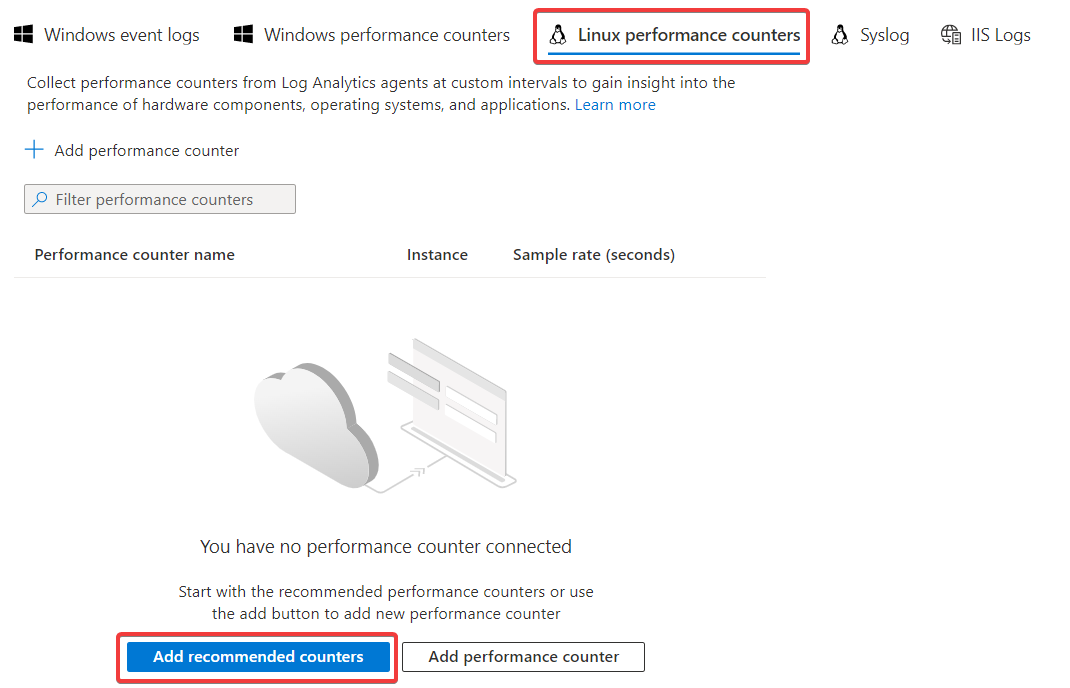This screenshot has width=1070, height=688.
Task: Switch to the Windows event logs tab
Action: (x=122, y=35)
